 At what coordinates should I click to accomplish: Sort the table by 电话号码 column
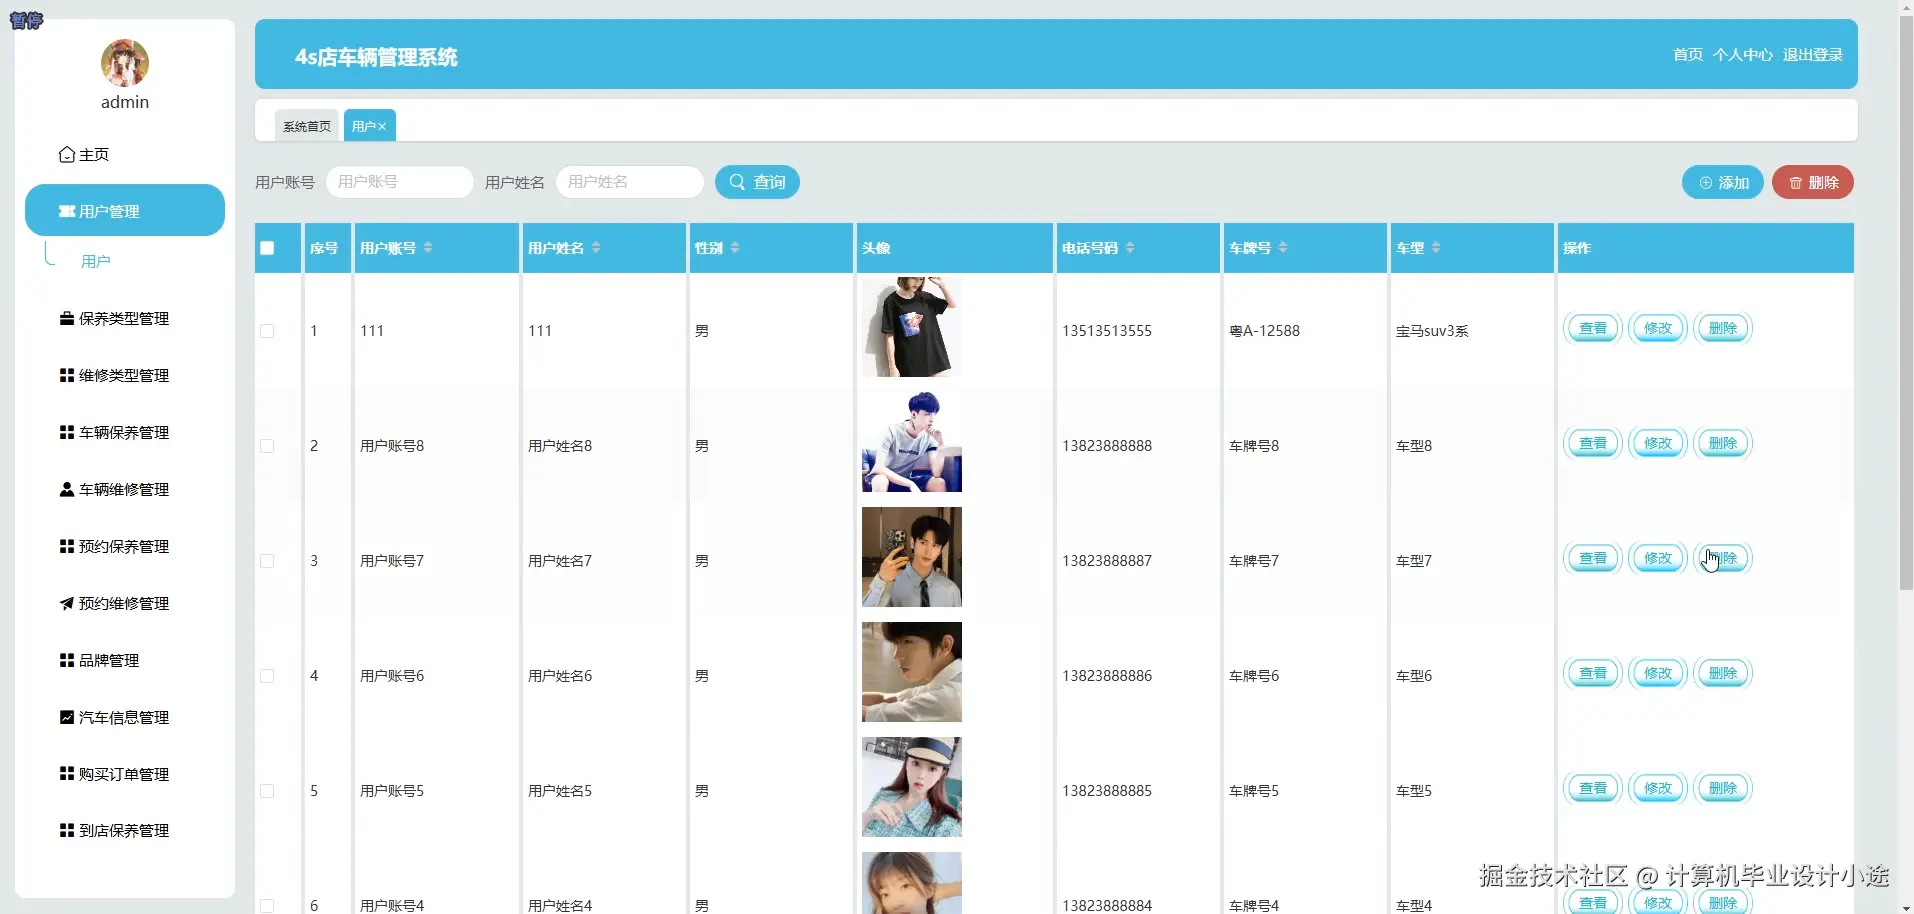click(1130, 248)
